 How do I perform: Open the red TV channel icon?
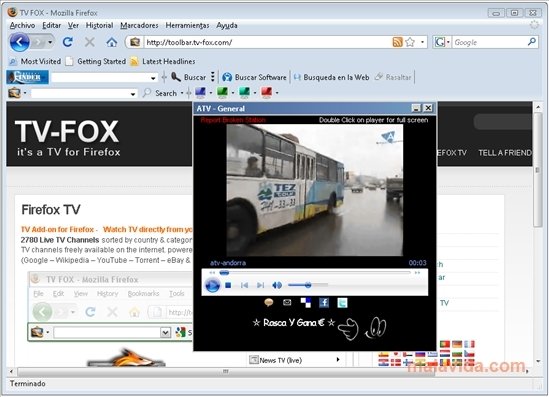[x=266, y=92]
